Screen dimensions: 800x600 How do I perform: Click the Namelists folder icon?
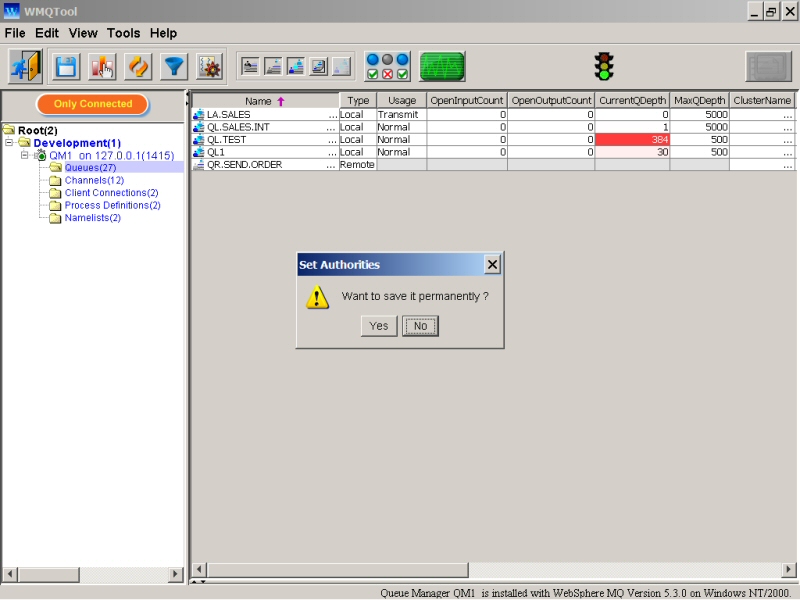tap(55, 218)
